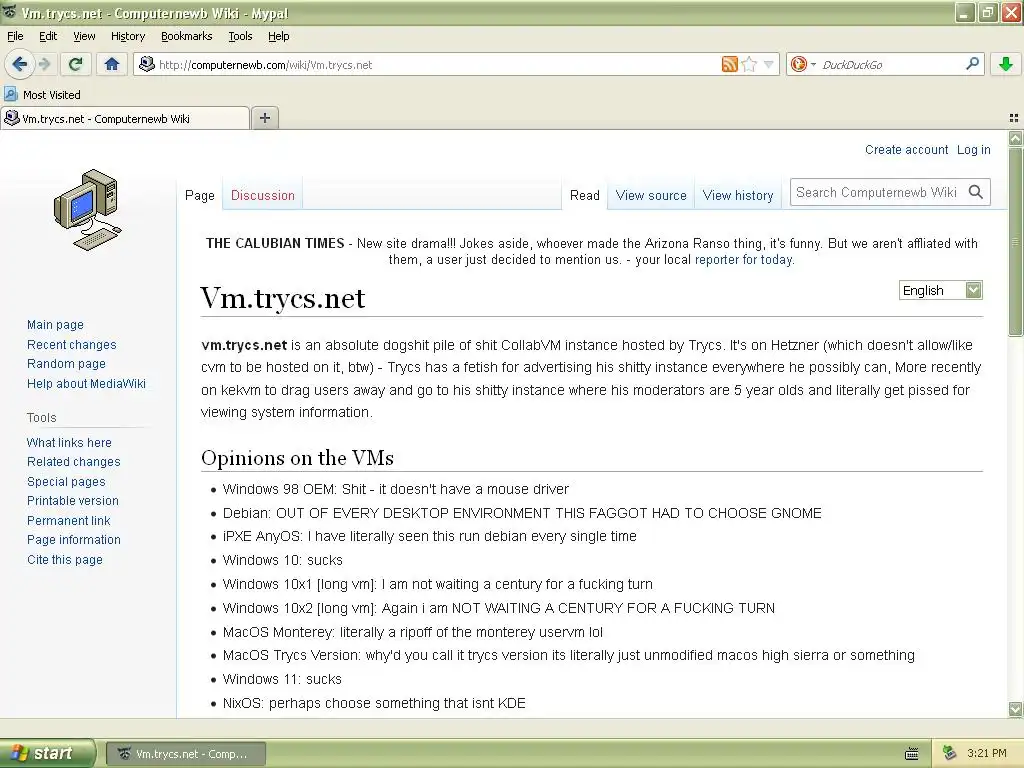Bookmark this page with the star icon

750,64
